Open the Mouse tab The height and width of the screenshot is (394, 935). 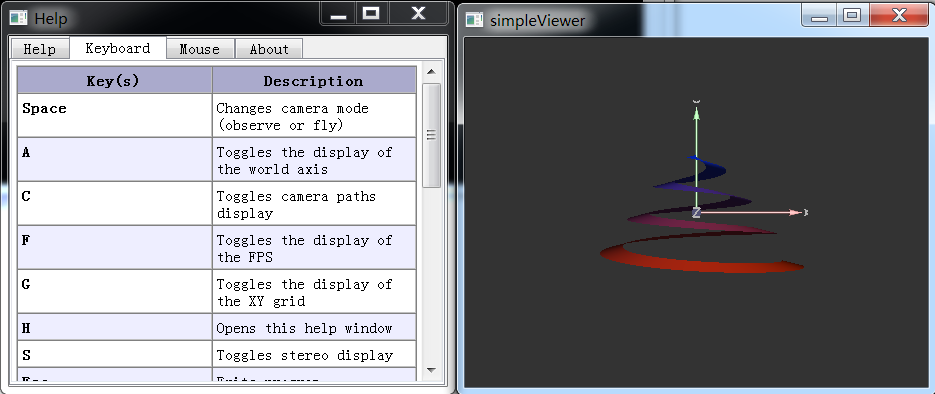(200, 49)
